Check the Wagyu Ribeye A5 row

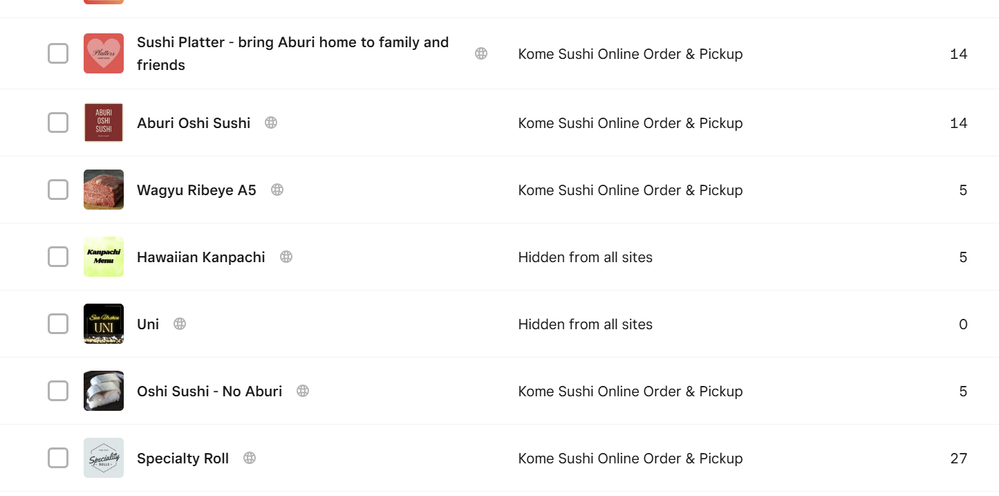58,190
